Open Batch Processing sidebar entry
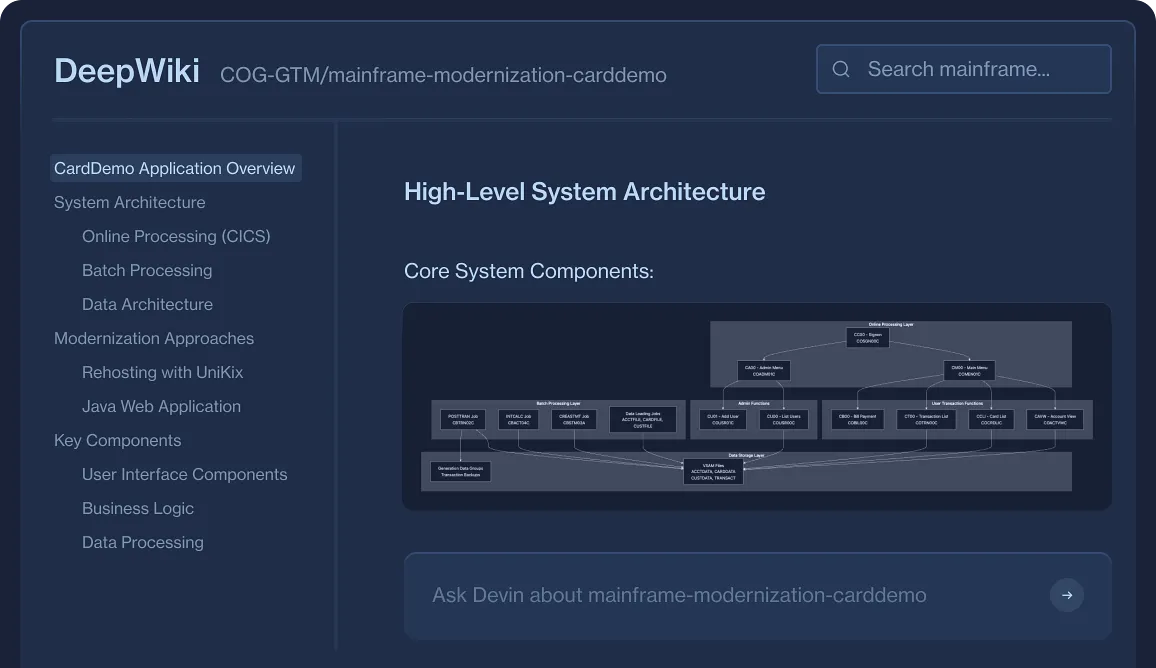This screenshot has height=668, width=1156. 147,270
